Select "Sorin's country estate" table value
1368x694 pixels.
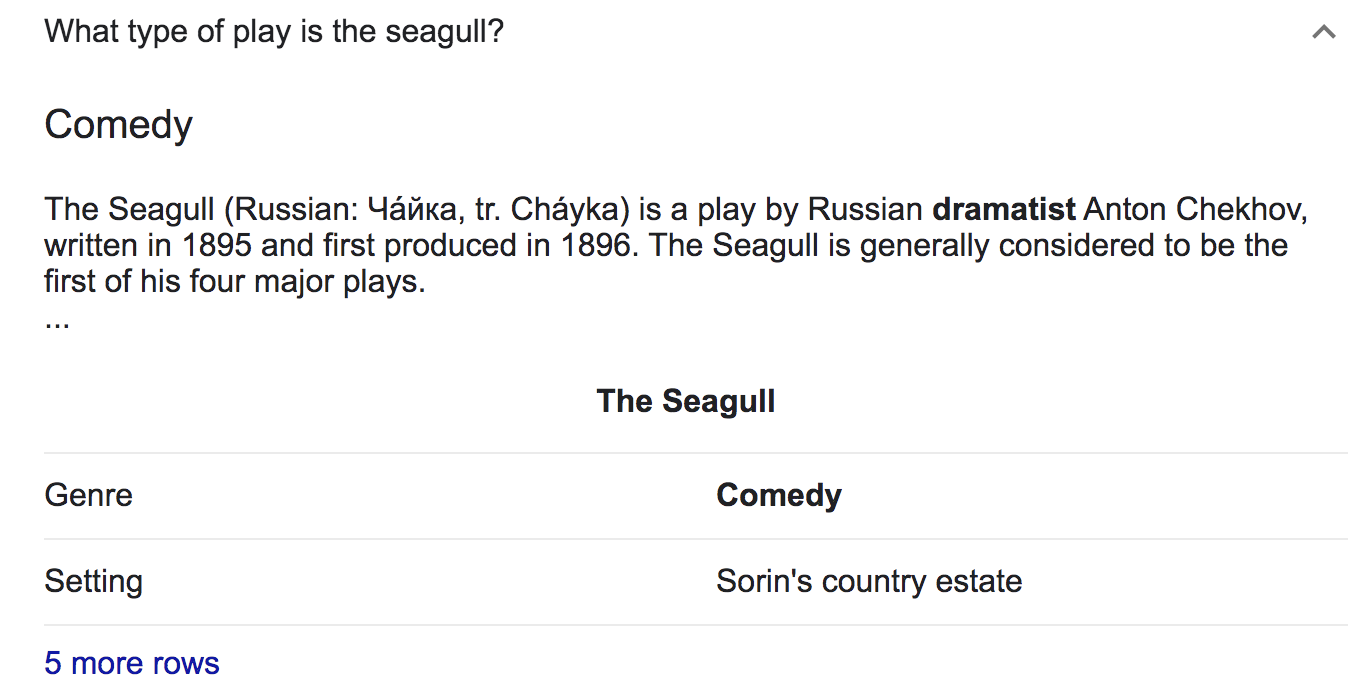tap(869, 581)
